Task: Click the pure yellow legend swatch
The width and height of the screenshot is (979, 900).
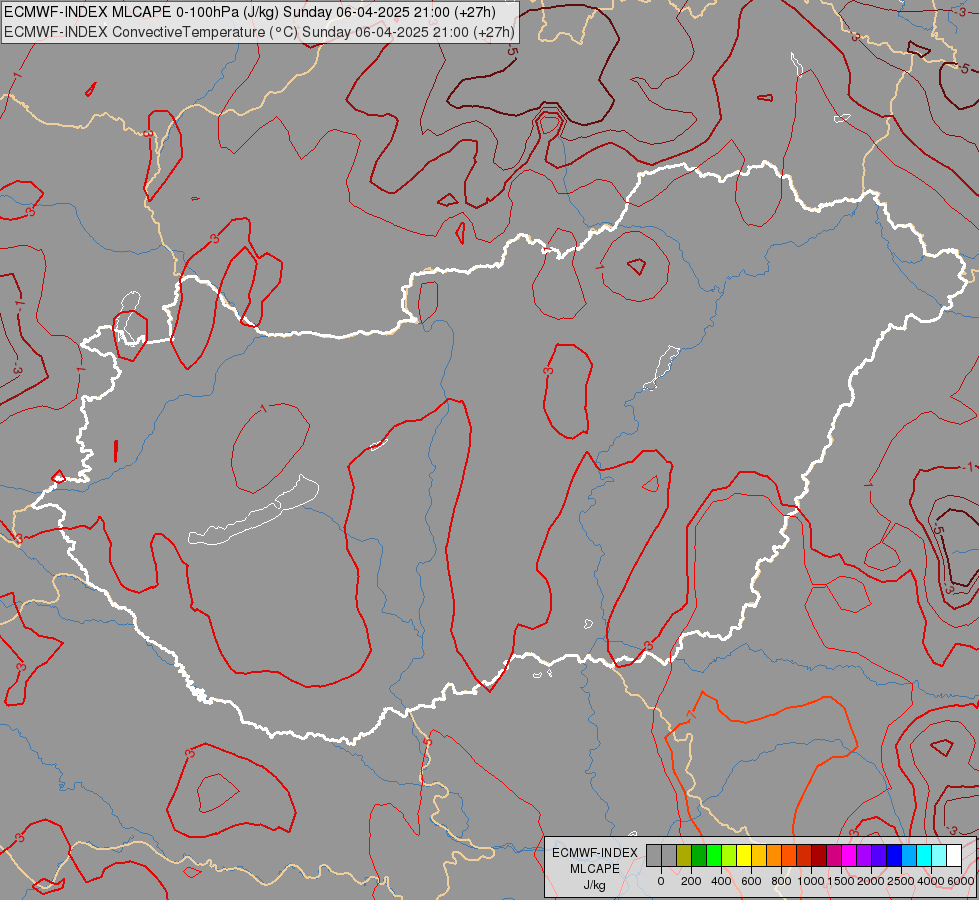Action: pyautogui.click(x=744, y=855)
